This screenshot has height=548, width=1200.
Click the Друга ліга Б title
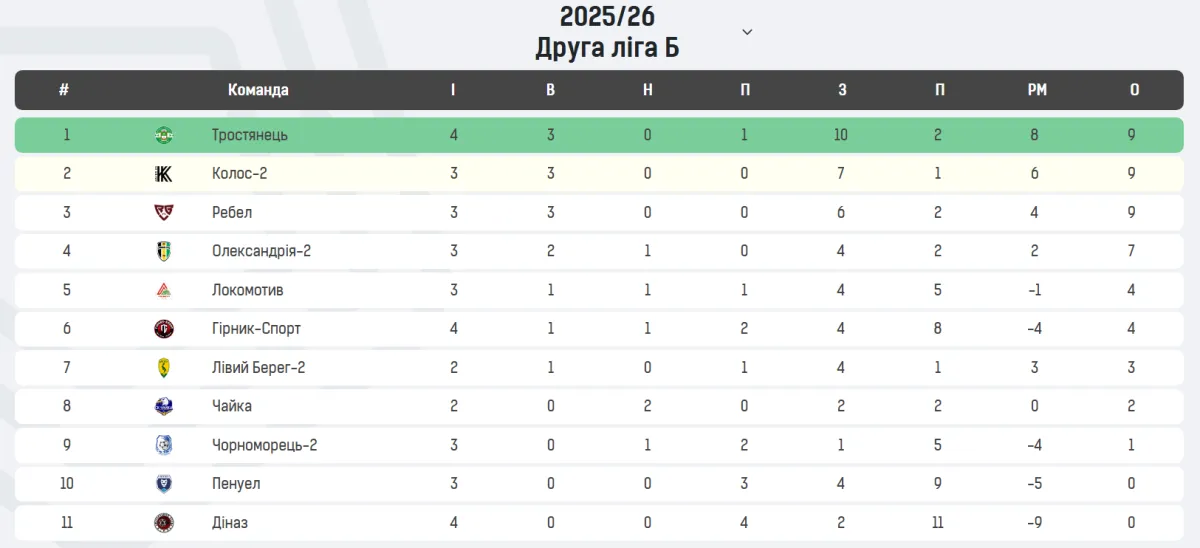coord(607,47)
